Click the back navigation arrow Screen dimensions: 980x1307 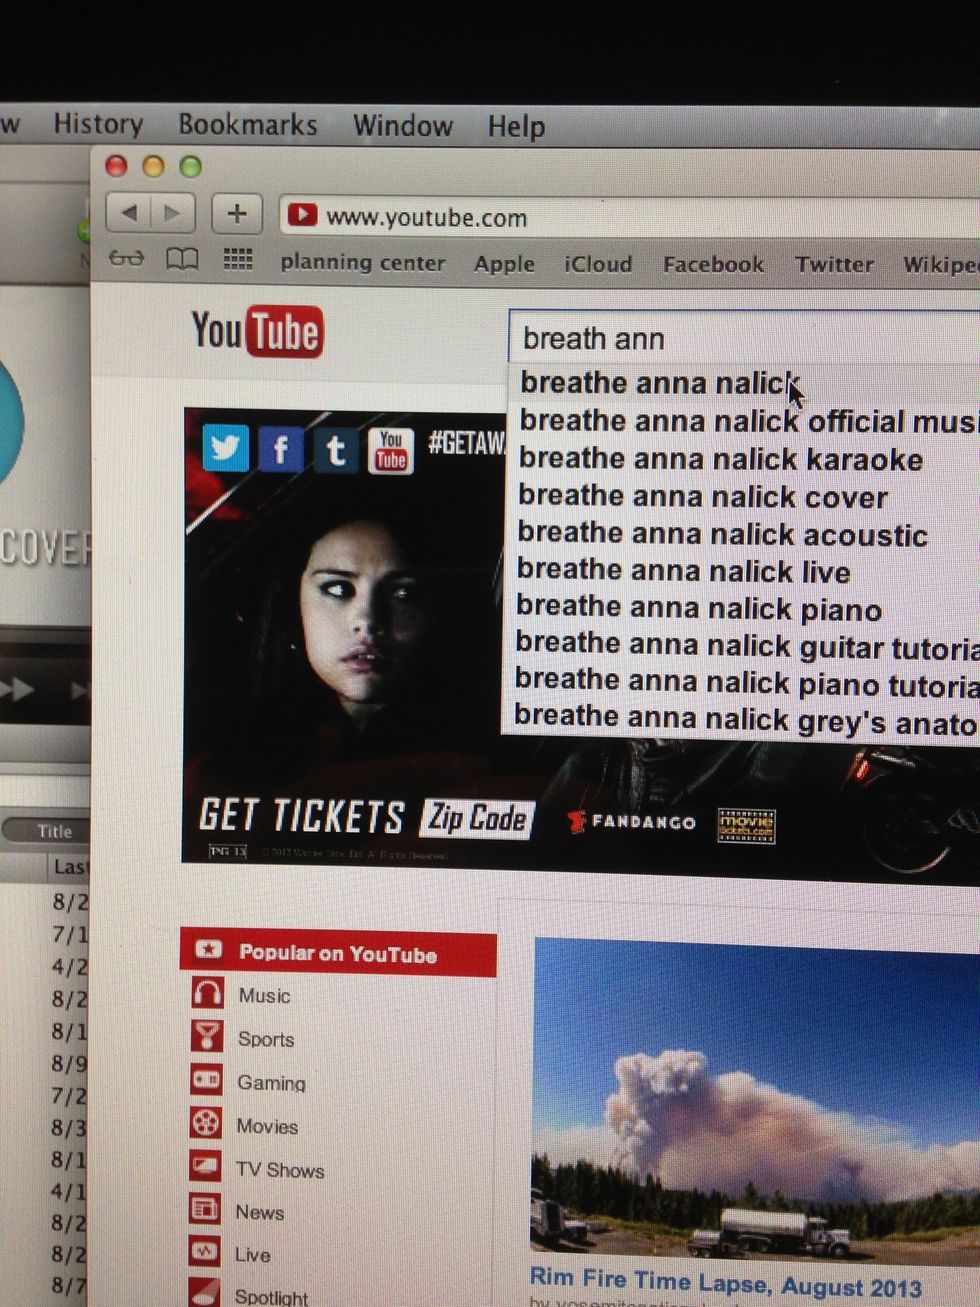coord(130,213)
